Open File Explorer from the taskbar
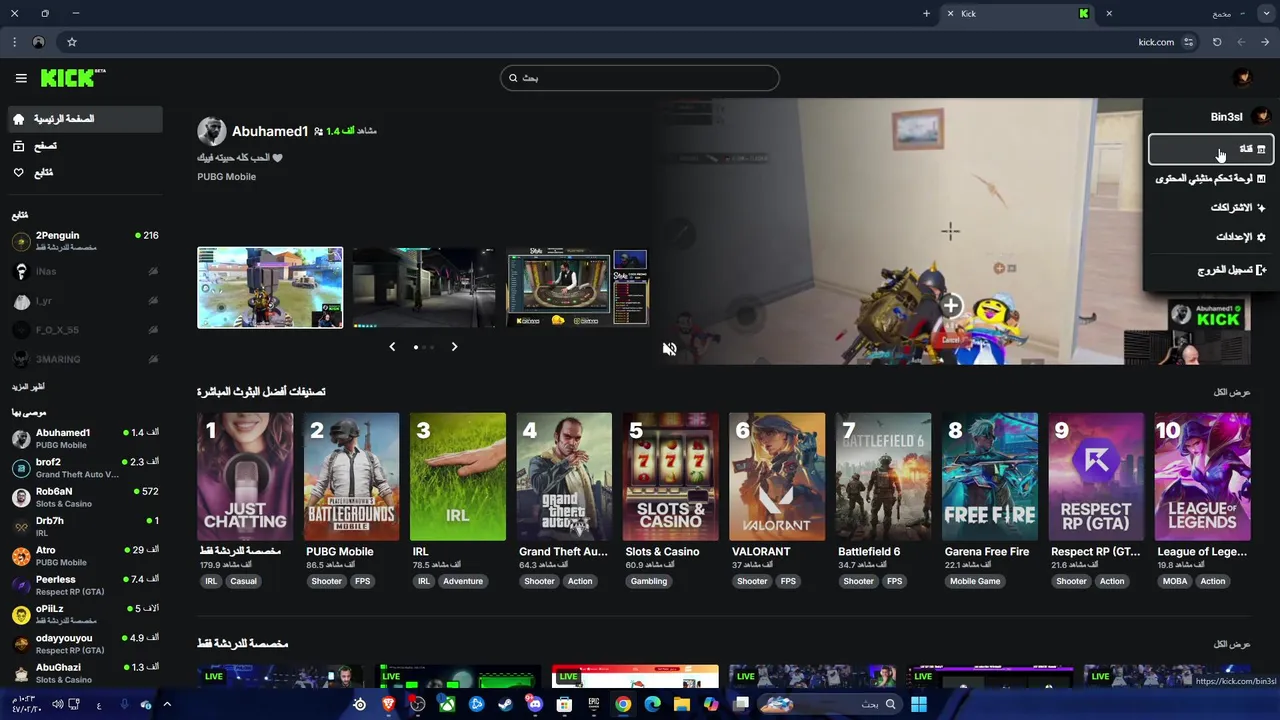Viewport: 1280px width, 720px height. tap(682, 704)
